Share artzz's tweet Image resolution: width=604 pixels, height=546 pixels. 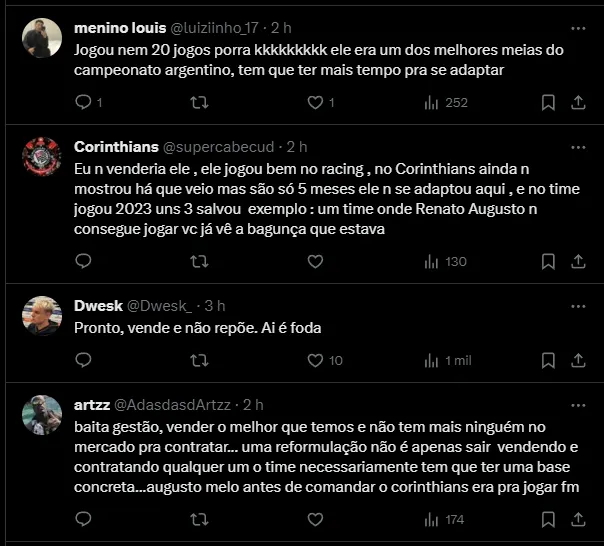pos(578,519)
